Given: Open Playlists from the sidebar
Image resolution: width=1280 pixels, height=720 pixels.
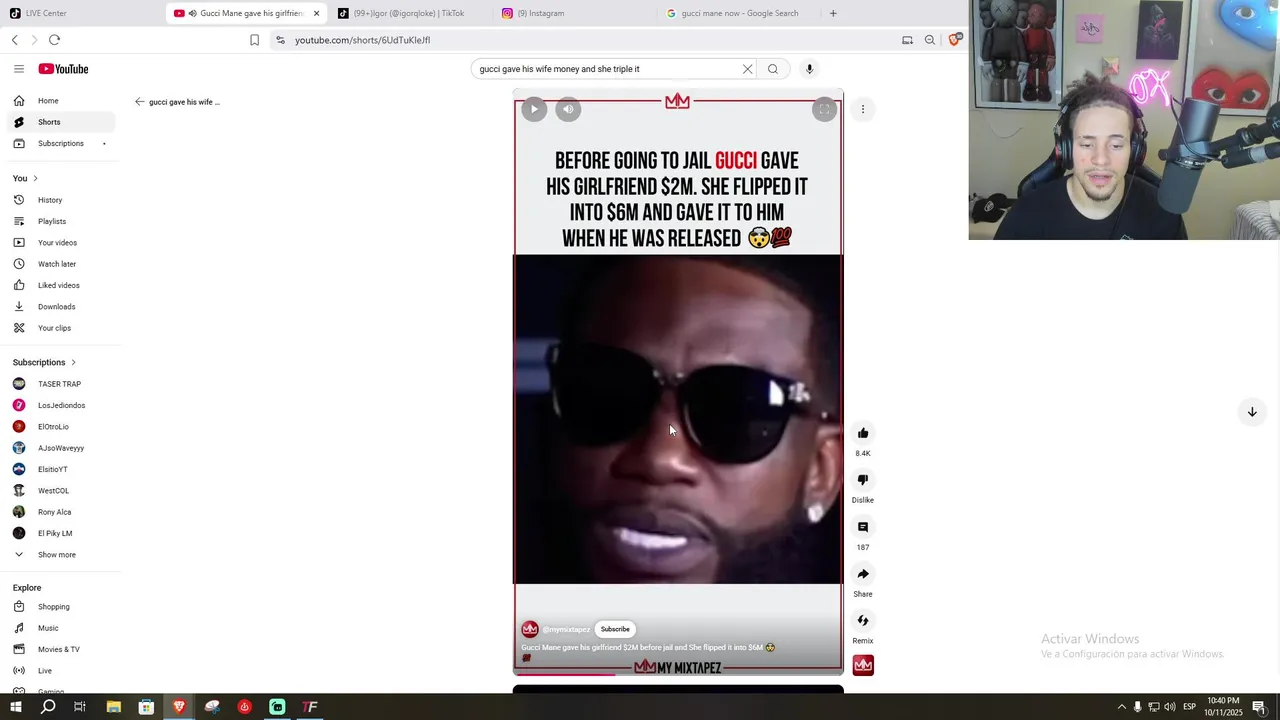Looking at the screenshot, I should tap(61, 221).
